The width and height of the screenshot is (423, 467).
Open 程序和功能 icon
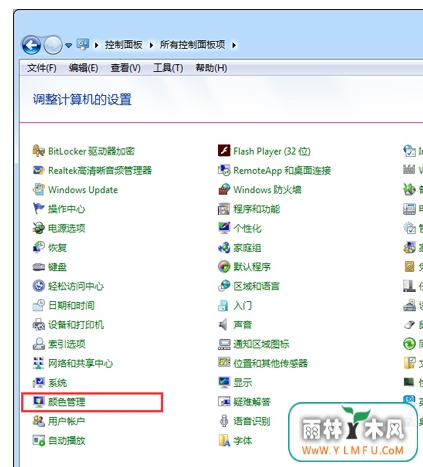[x=224, y=209]
